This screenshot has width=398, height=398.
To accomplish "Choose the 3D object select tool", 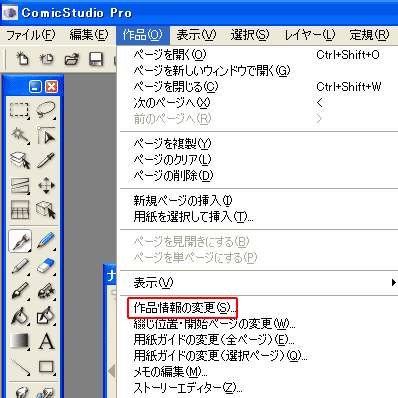I will [46, 210].
